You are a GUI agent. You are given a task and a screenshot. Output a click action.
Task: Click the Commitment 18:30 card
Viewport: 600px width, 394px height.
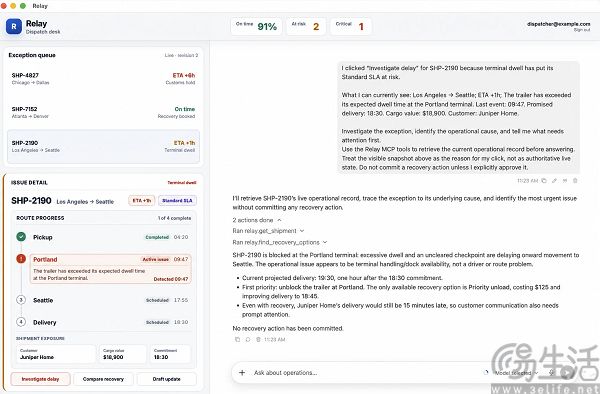(x=170, y=354)
